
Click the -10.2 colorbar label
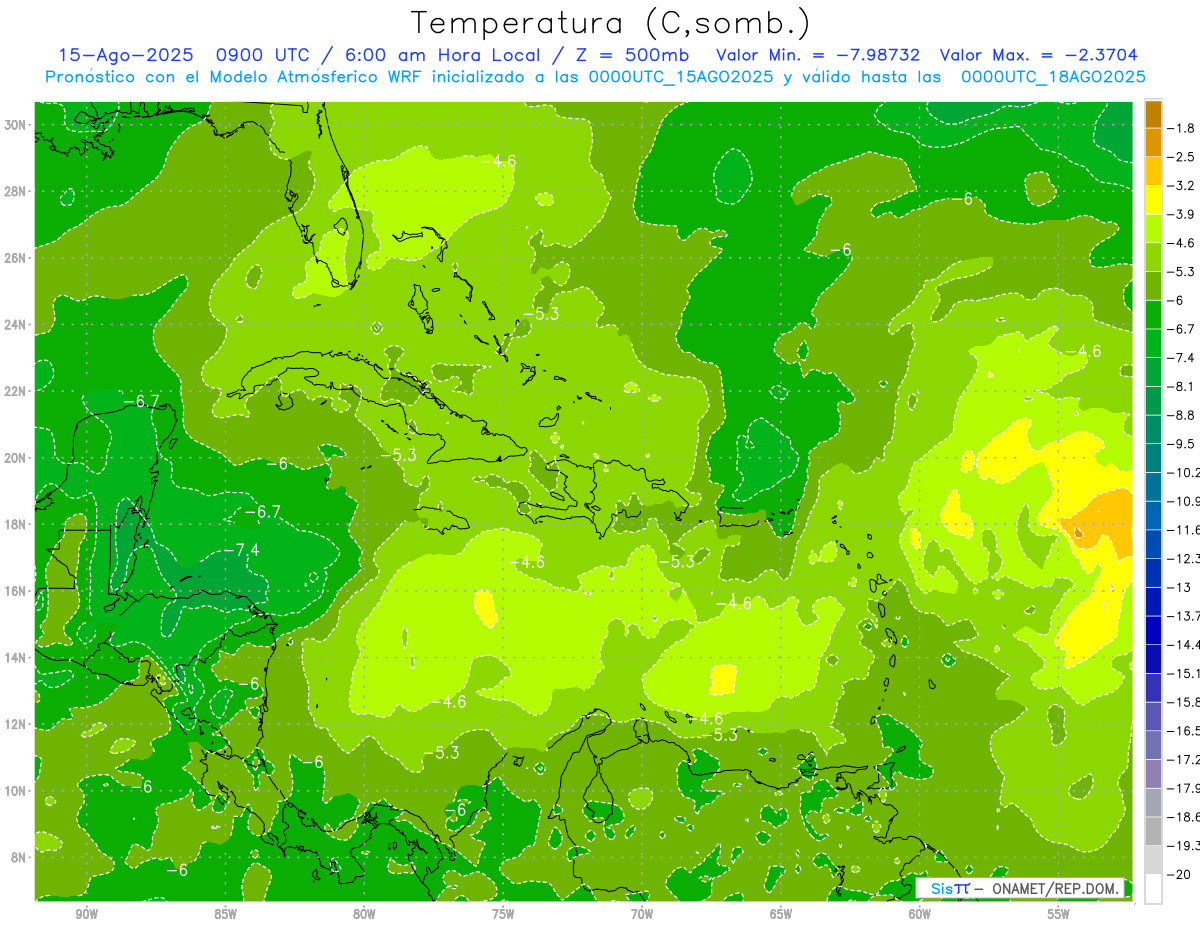point(1185,472)
